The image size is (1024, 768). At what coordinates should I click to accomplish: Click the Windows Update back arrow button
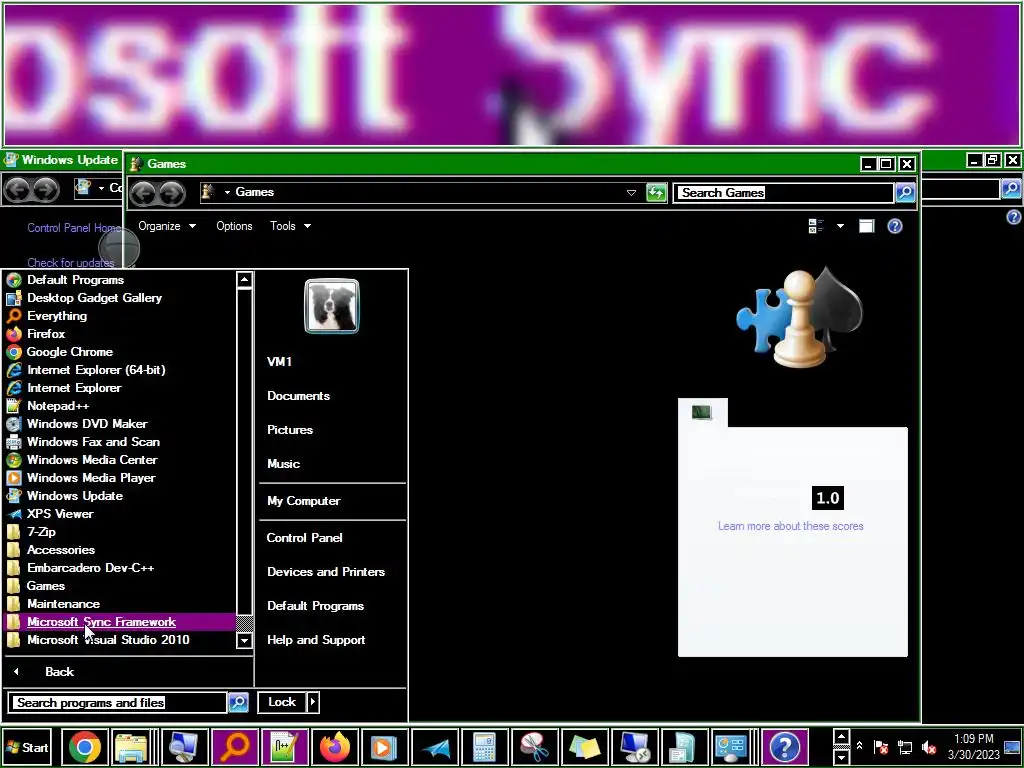tap(18, 189)
